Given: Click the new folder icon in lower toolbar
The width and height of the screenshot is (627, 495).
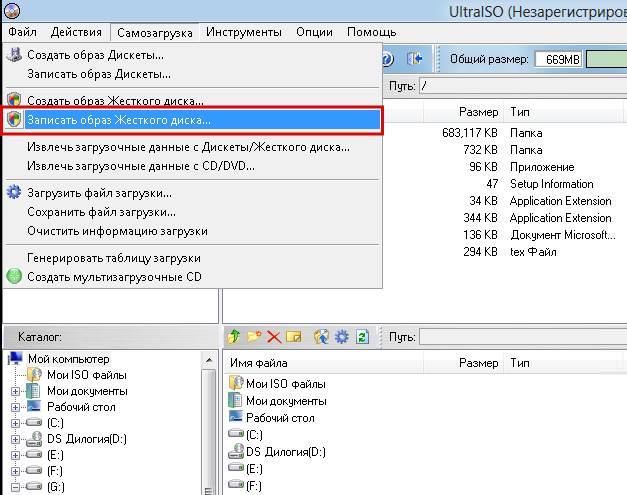Looking at the screenshot, I should click(x=254, y=337).
